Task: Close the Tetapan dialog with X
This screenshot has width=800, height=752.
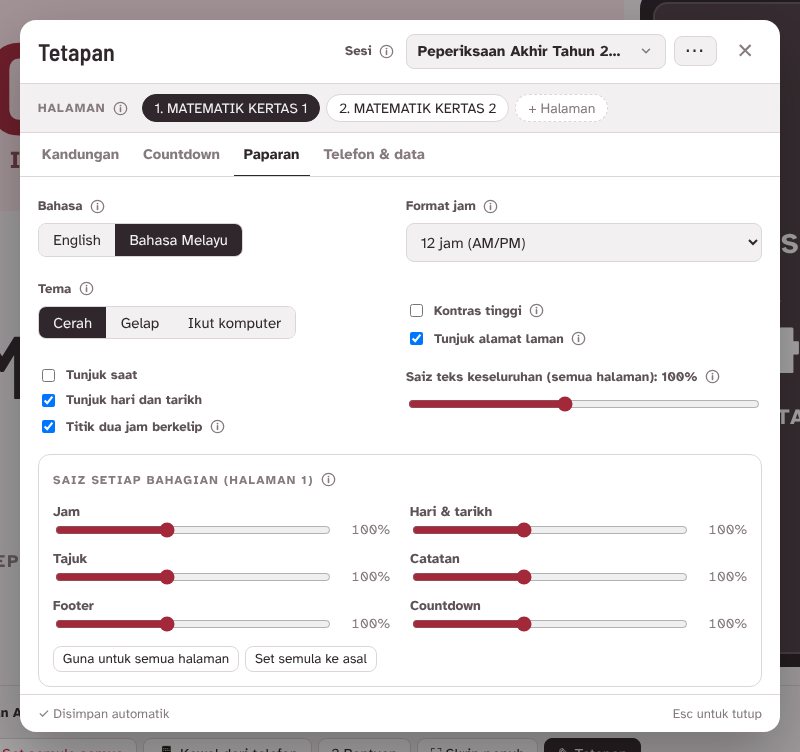Action: coord(745,51)
